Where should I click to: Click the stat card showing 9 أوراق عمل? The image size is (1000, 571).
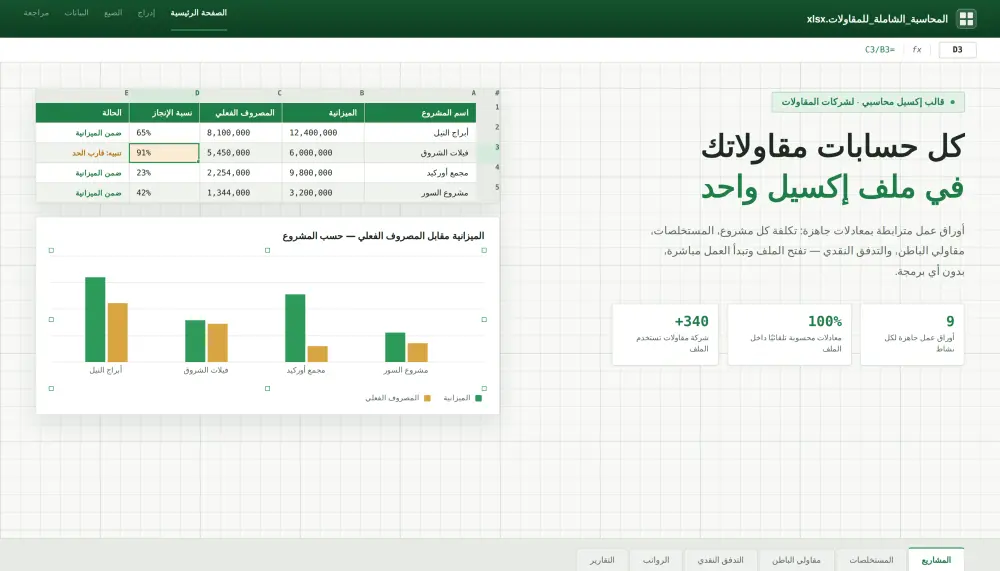click(912, 334)
